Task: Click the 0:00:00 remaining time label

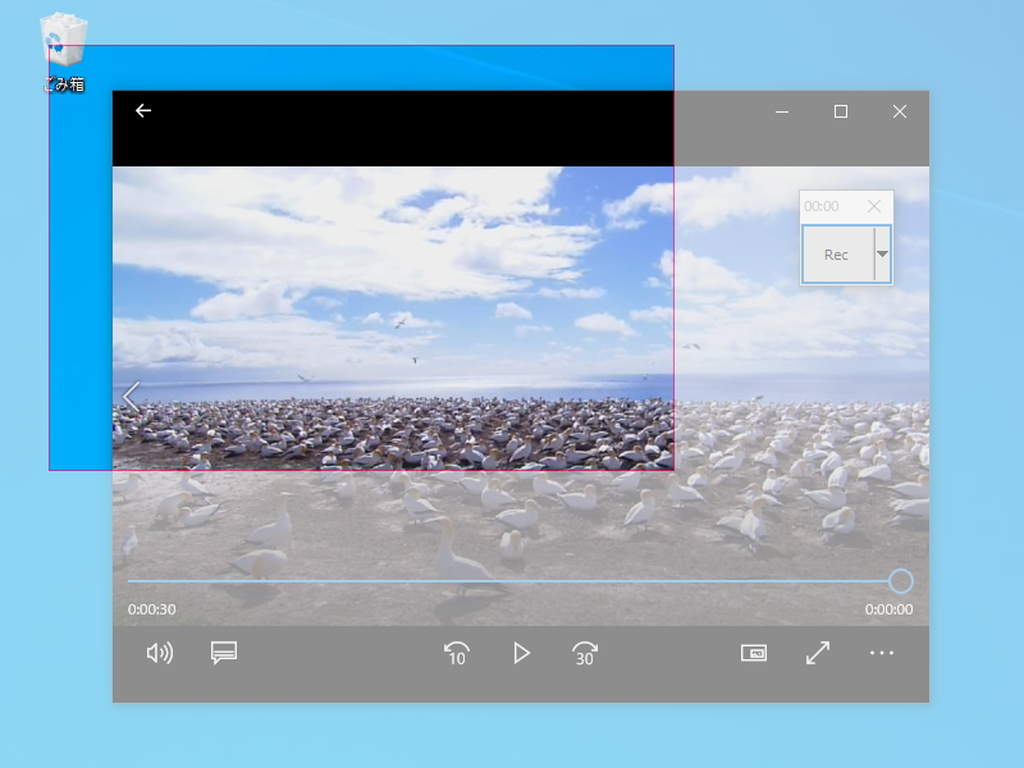Action: click(x=889, y=609)
